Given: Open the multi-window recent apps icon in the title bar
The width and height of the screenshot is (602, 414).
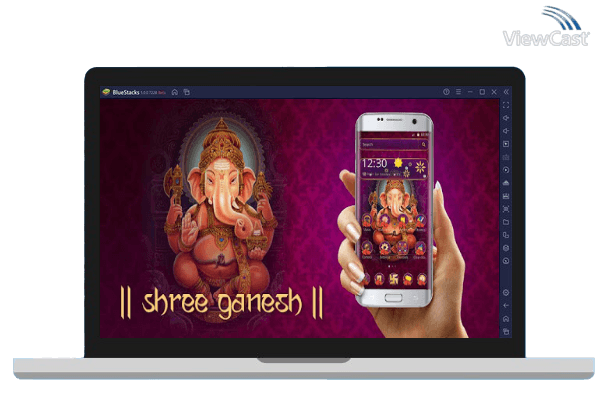Looking at the screenshot, I should (187, 92).
